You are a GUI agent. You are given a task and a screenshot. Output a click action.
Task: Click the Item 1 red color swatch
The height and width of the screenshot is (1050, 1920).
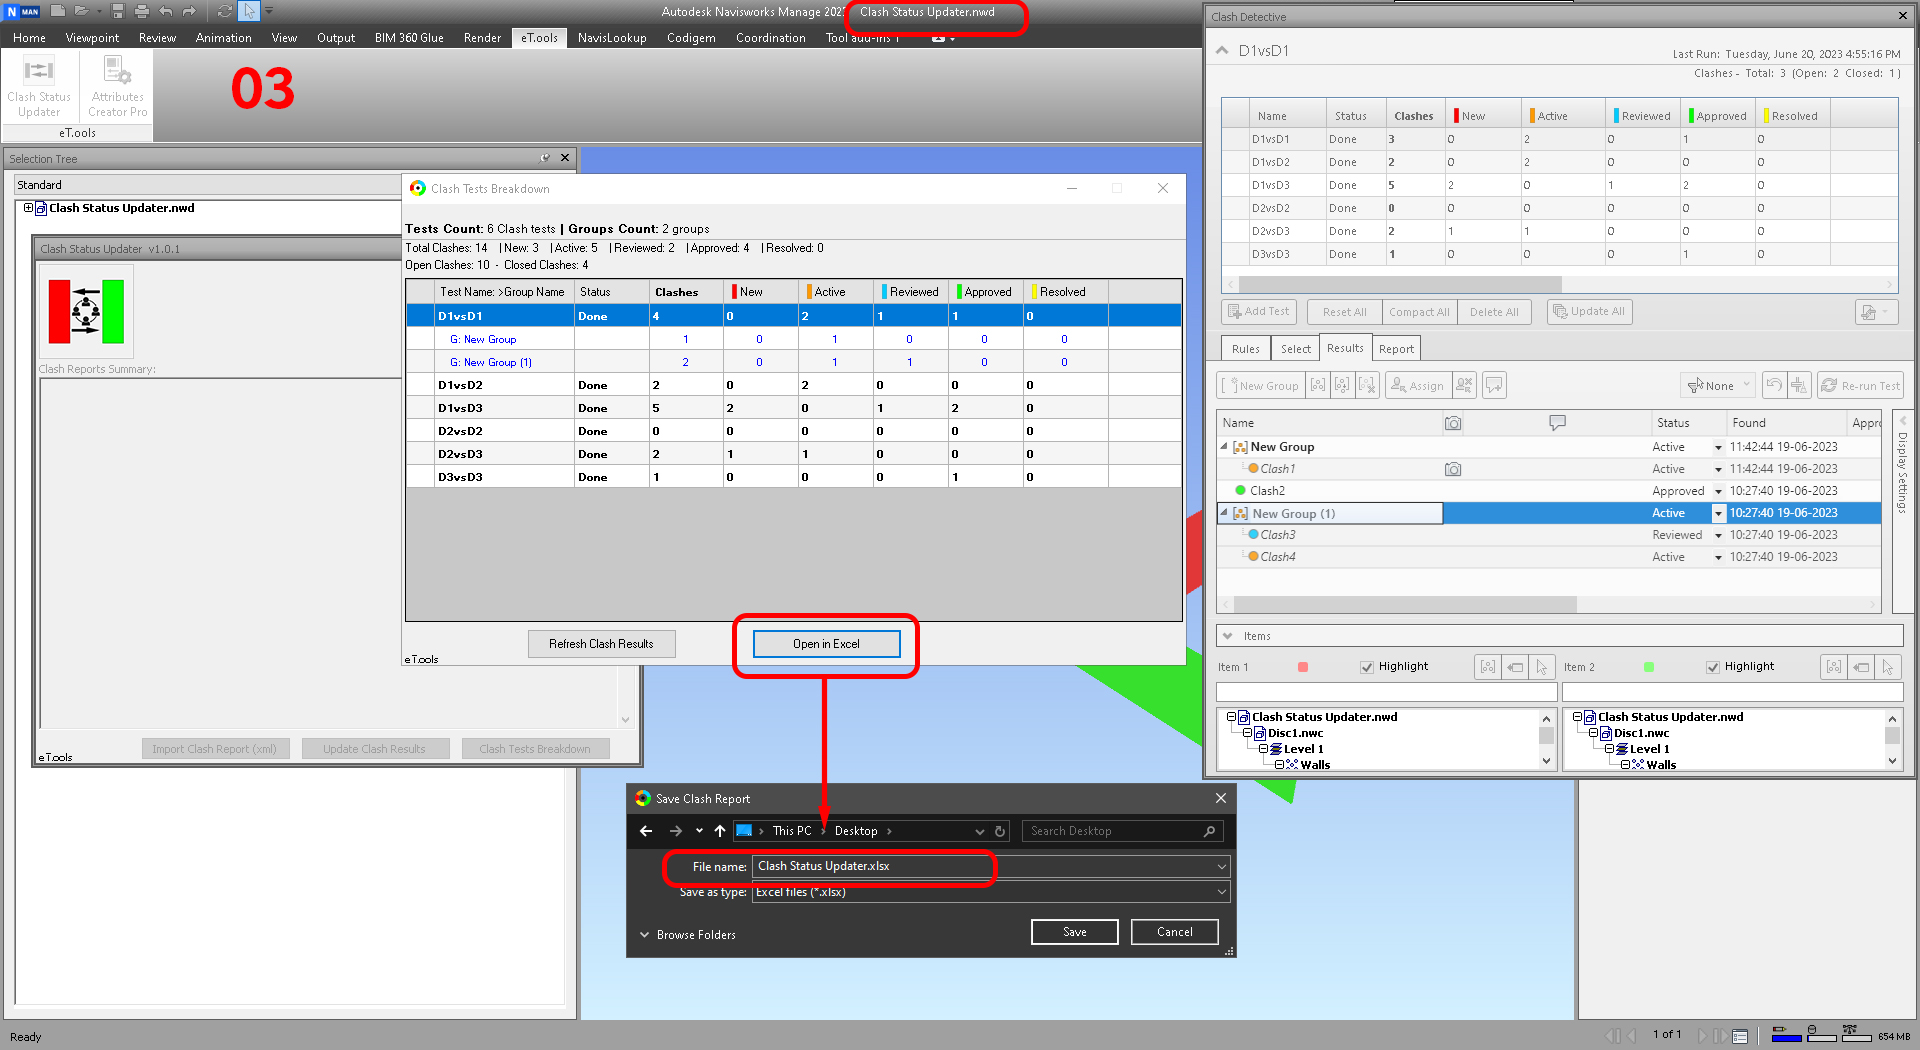pyautogui.click(x=1302, y=667)
